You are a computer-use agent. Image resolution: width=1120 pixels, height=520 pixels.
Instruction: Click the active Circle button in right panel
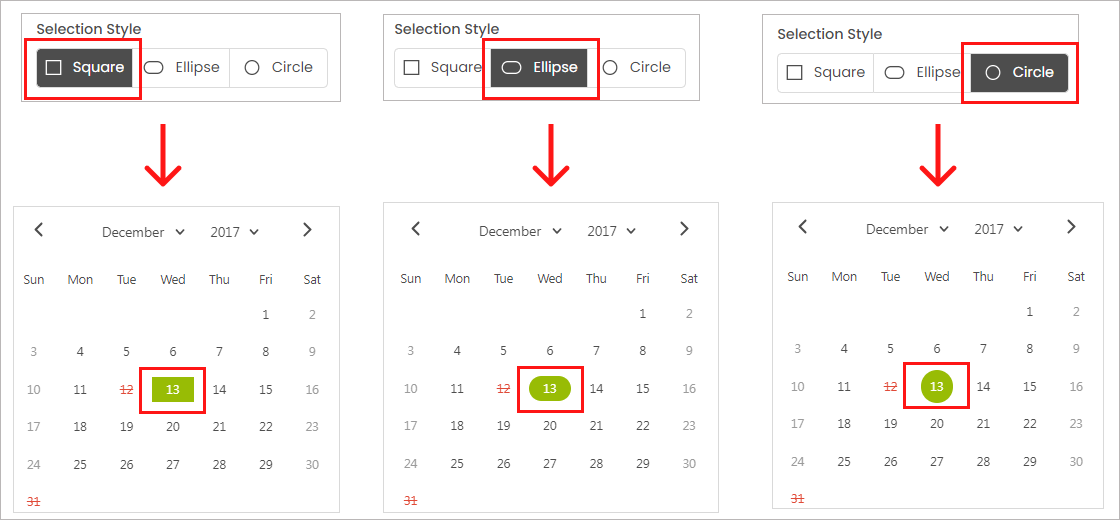point(1019,73)
